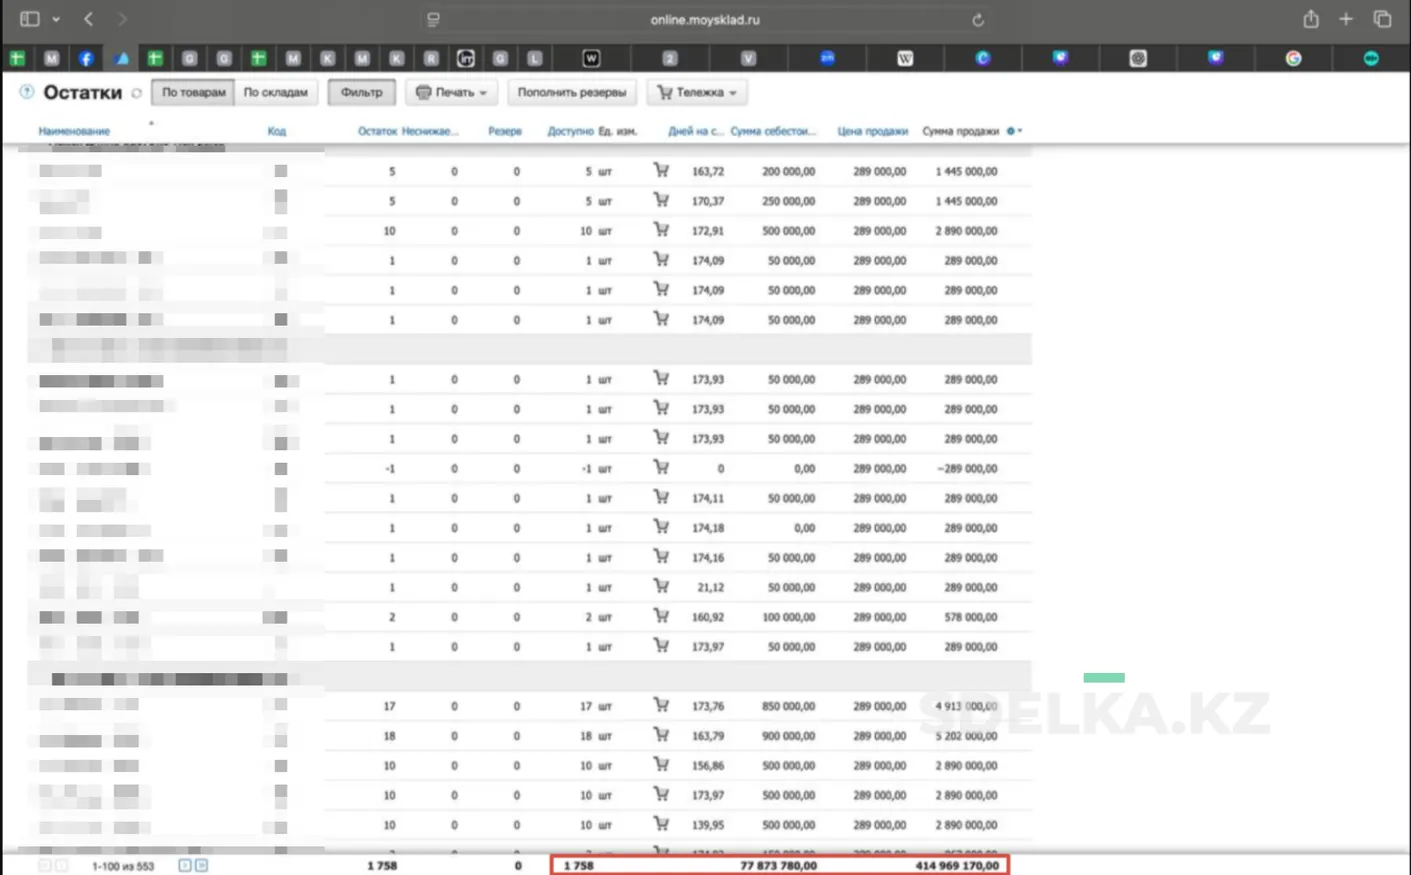Switch view to По складам
Image resolution: width=1411 pixels, height=875 pixels.
[276, 92]
